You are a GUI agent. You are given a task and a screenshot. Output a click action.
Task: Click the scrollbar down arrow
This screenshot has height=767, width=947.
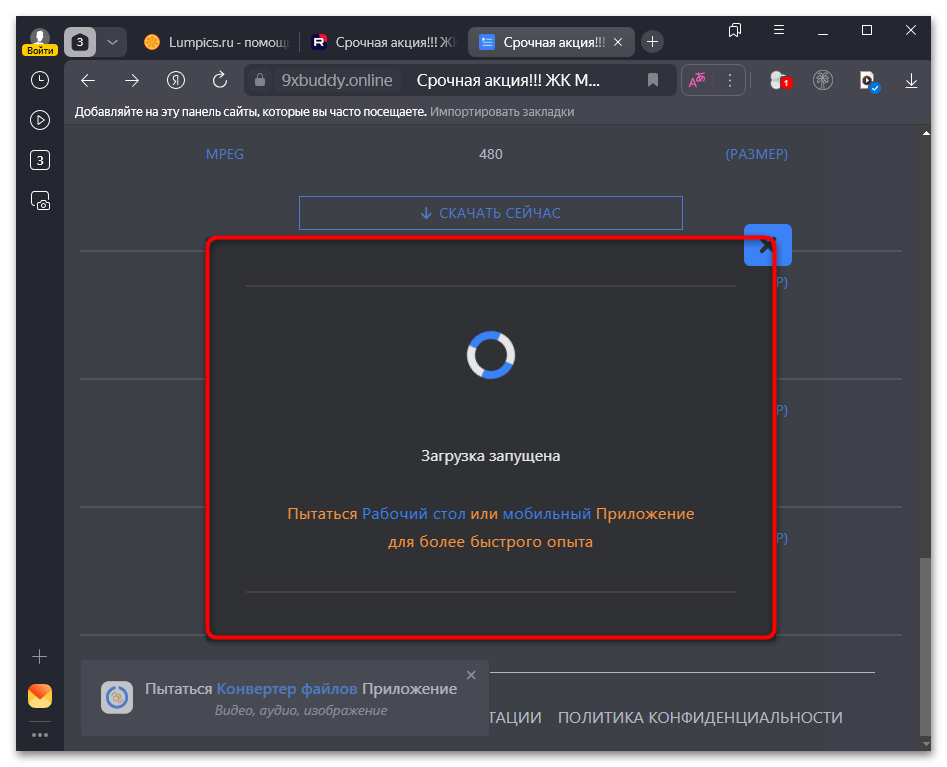coord(926,743)
